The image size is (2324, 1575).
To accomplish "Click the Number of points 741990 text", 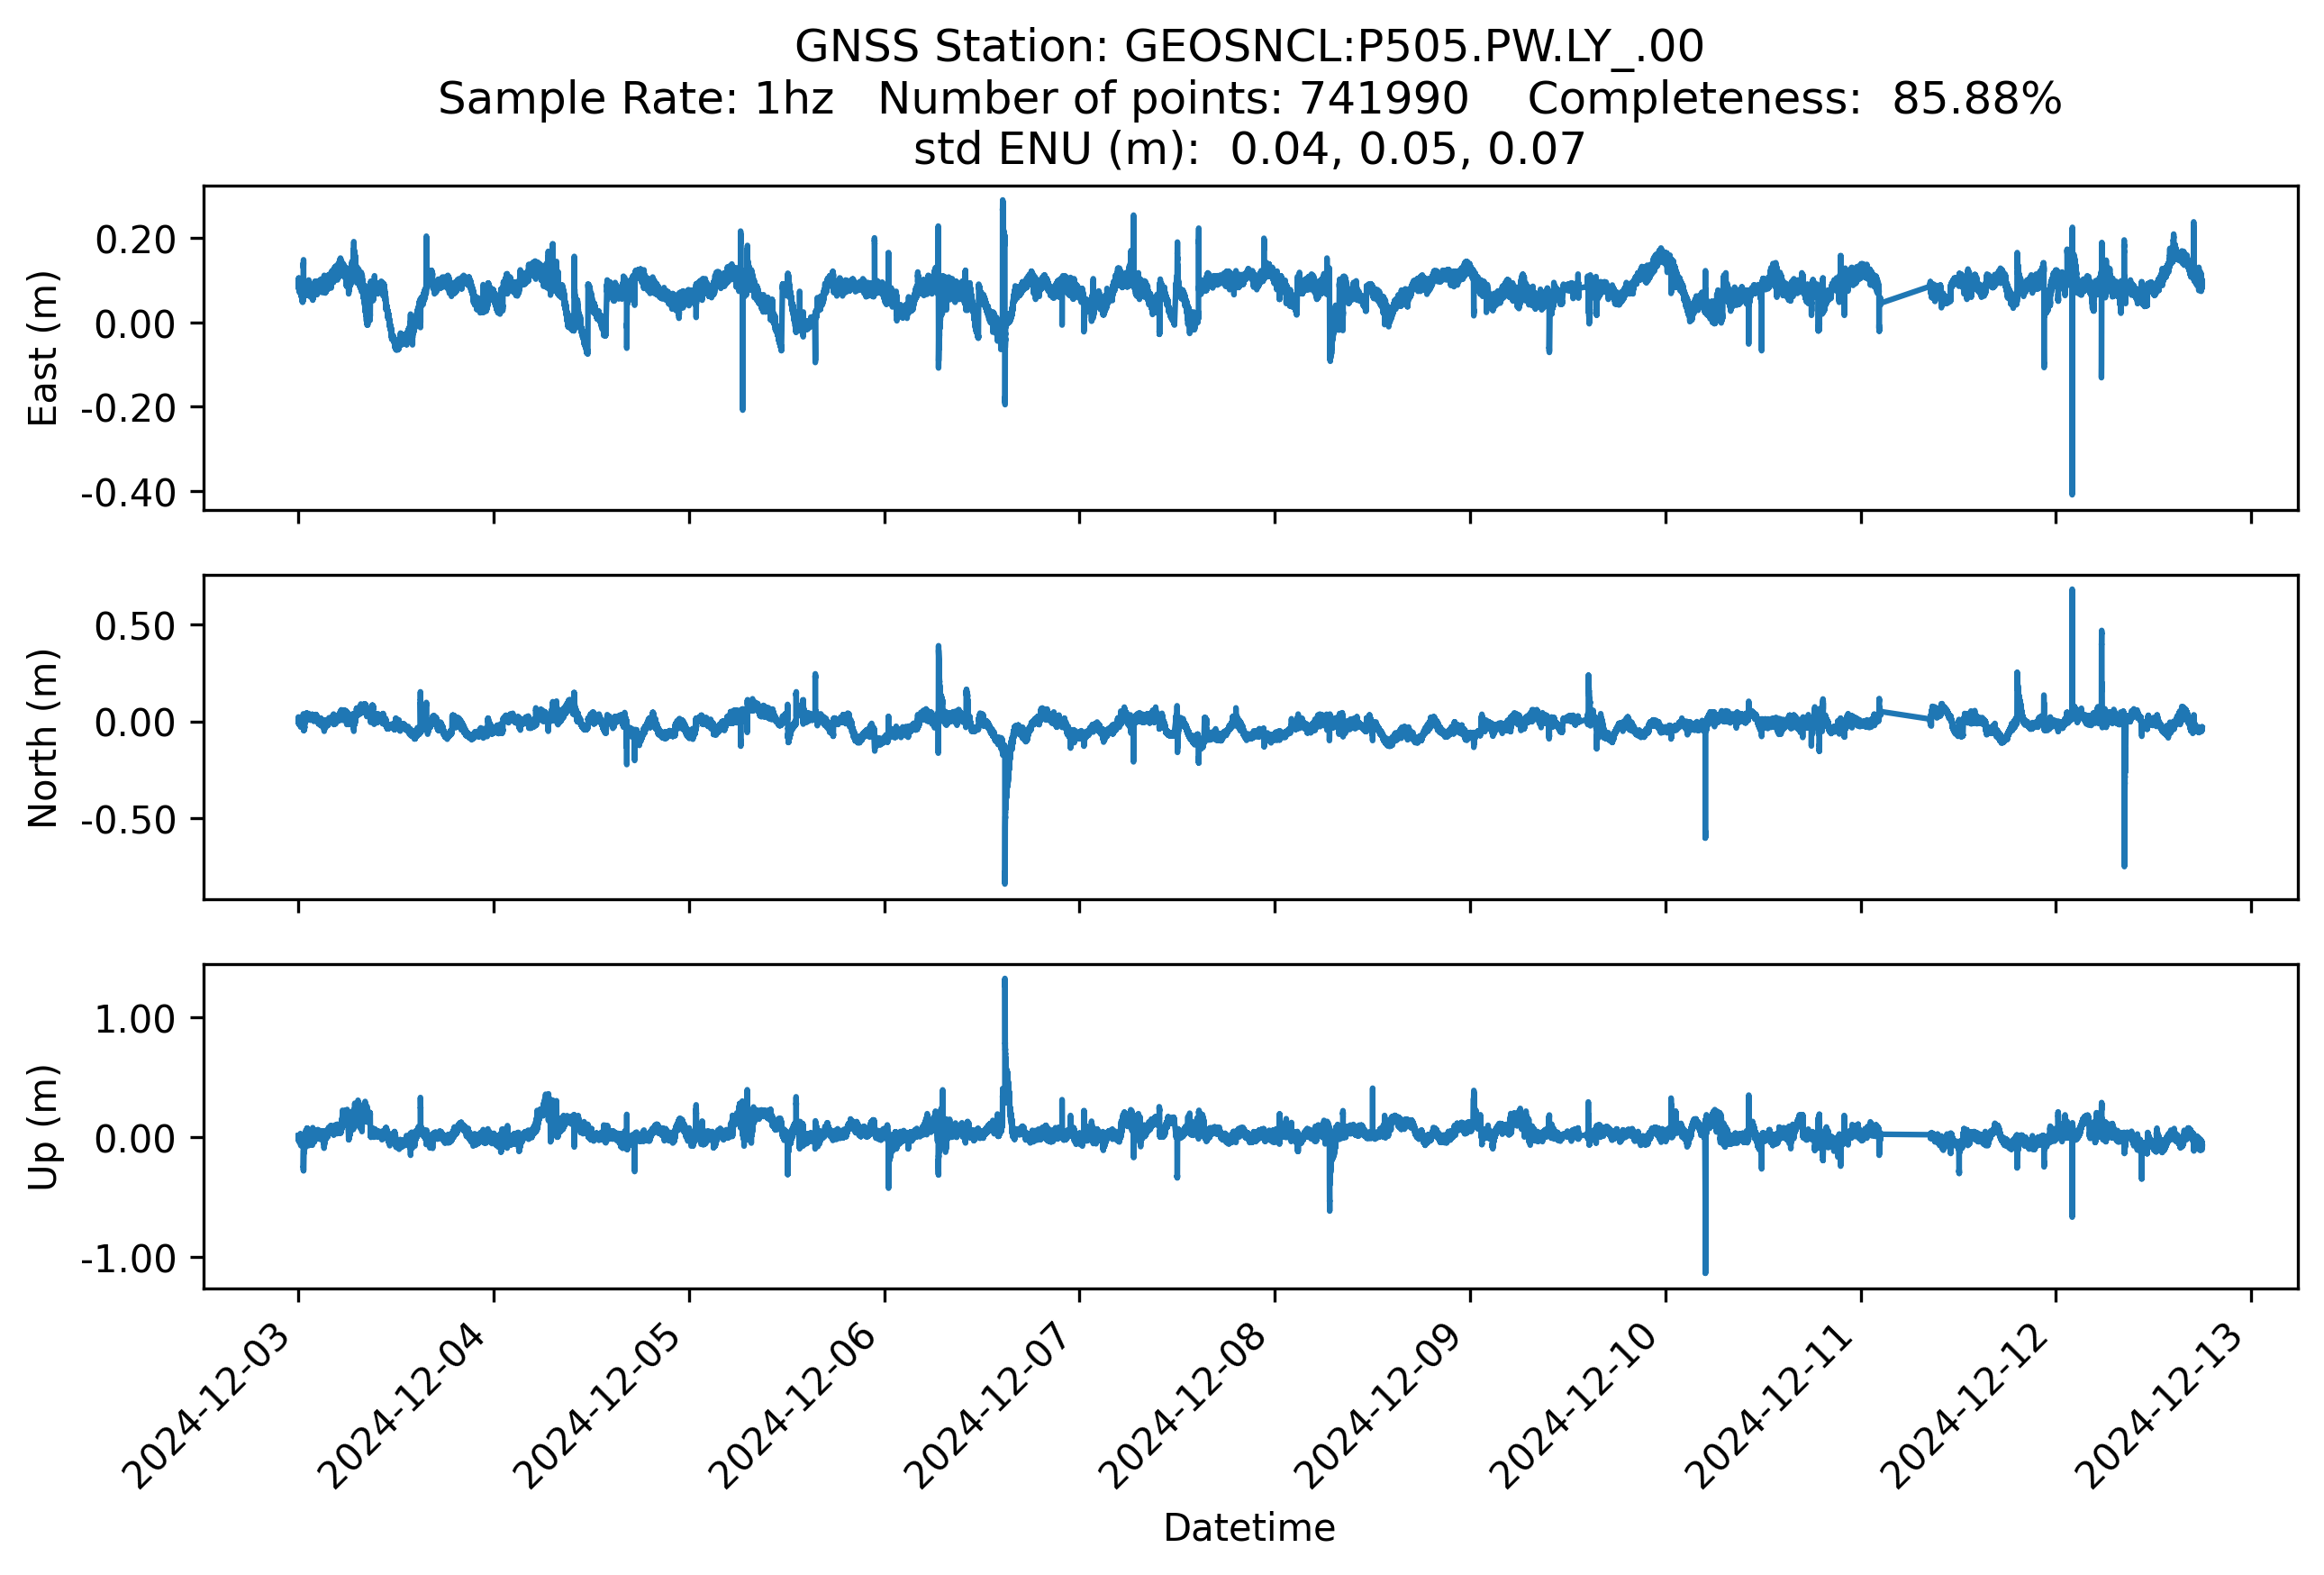I will coord(1173,99).
